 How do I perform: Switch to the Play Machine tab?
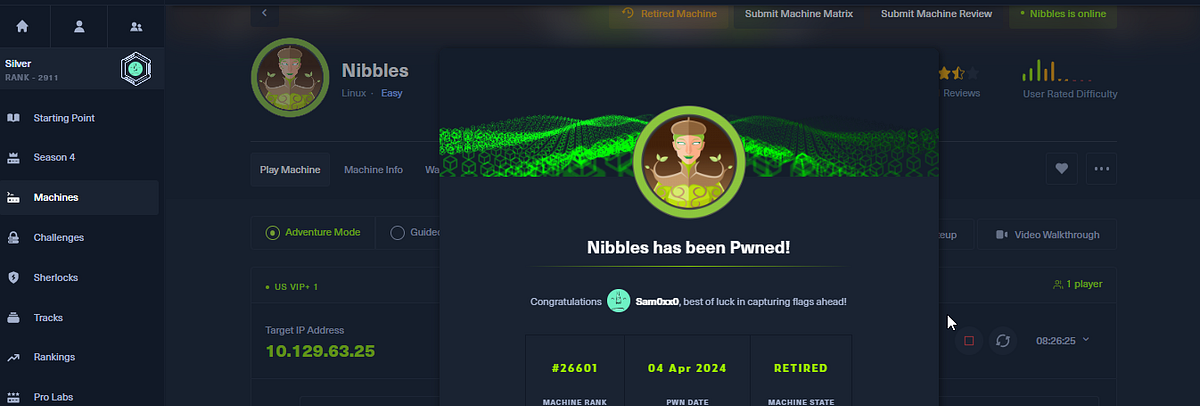point(290,170)
